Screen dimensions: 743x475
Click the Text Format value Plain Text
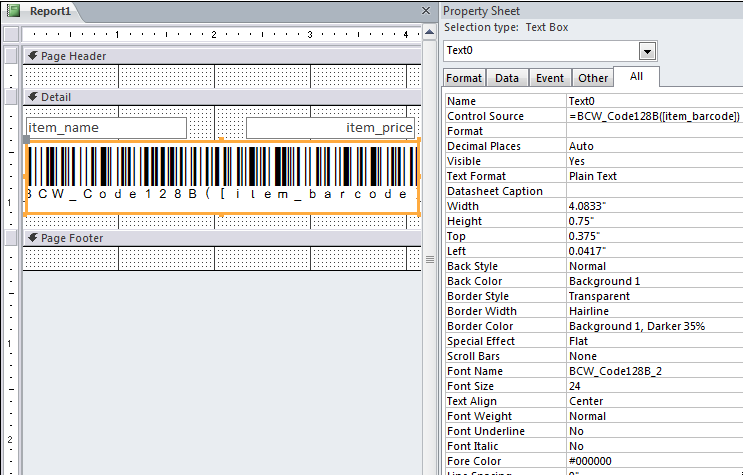point(655,176)
